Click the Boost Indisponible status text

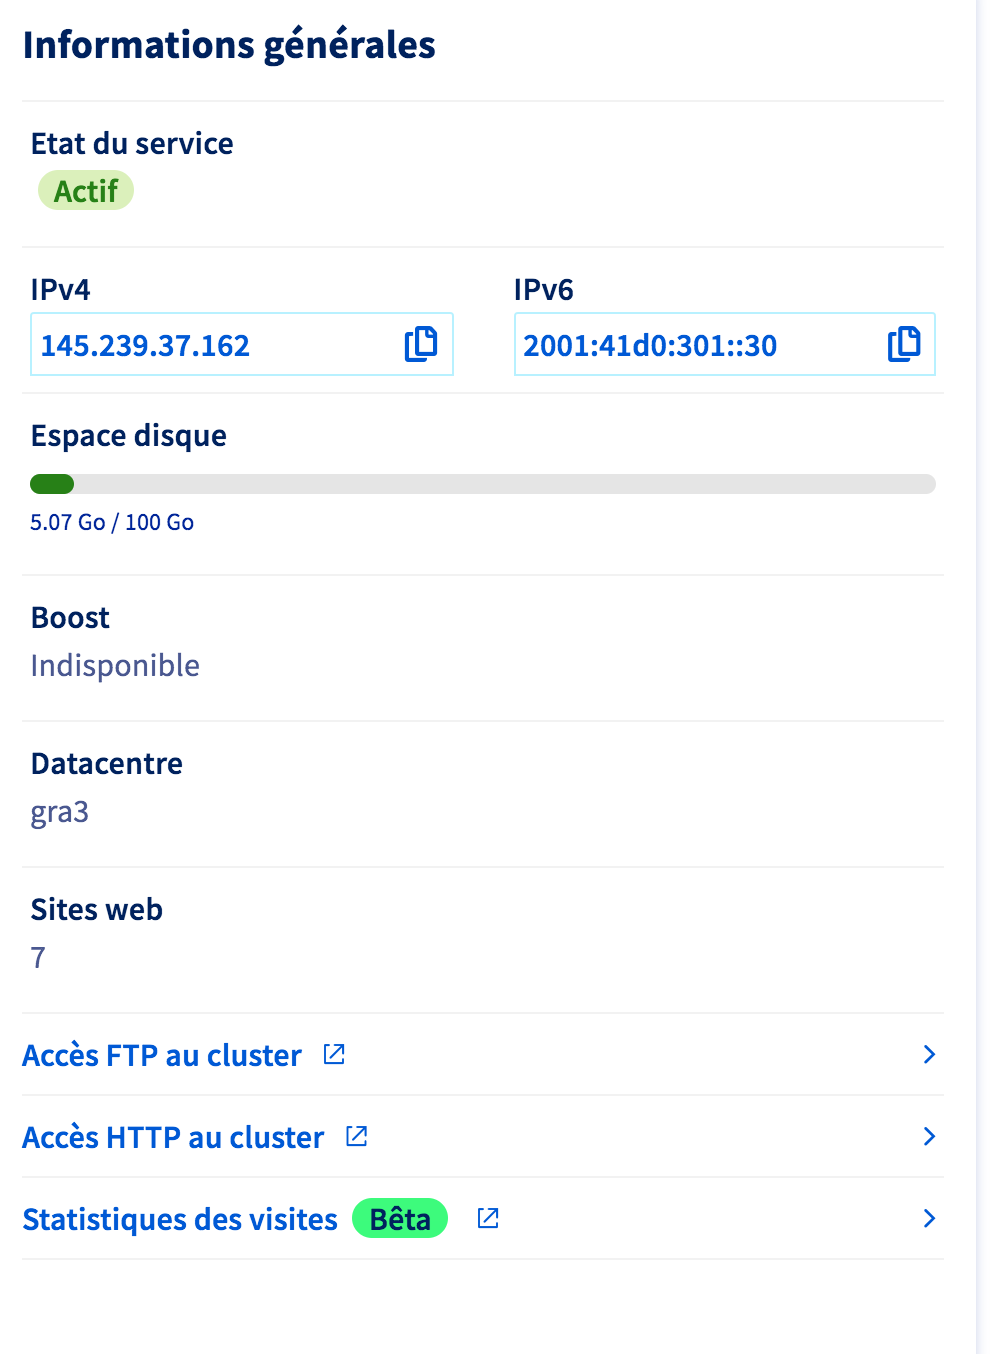(x=115, y=665)
